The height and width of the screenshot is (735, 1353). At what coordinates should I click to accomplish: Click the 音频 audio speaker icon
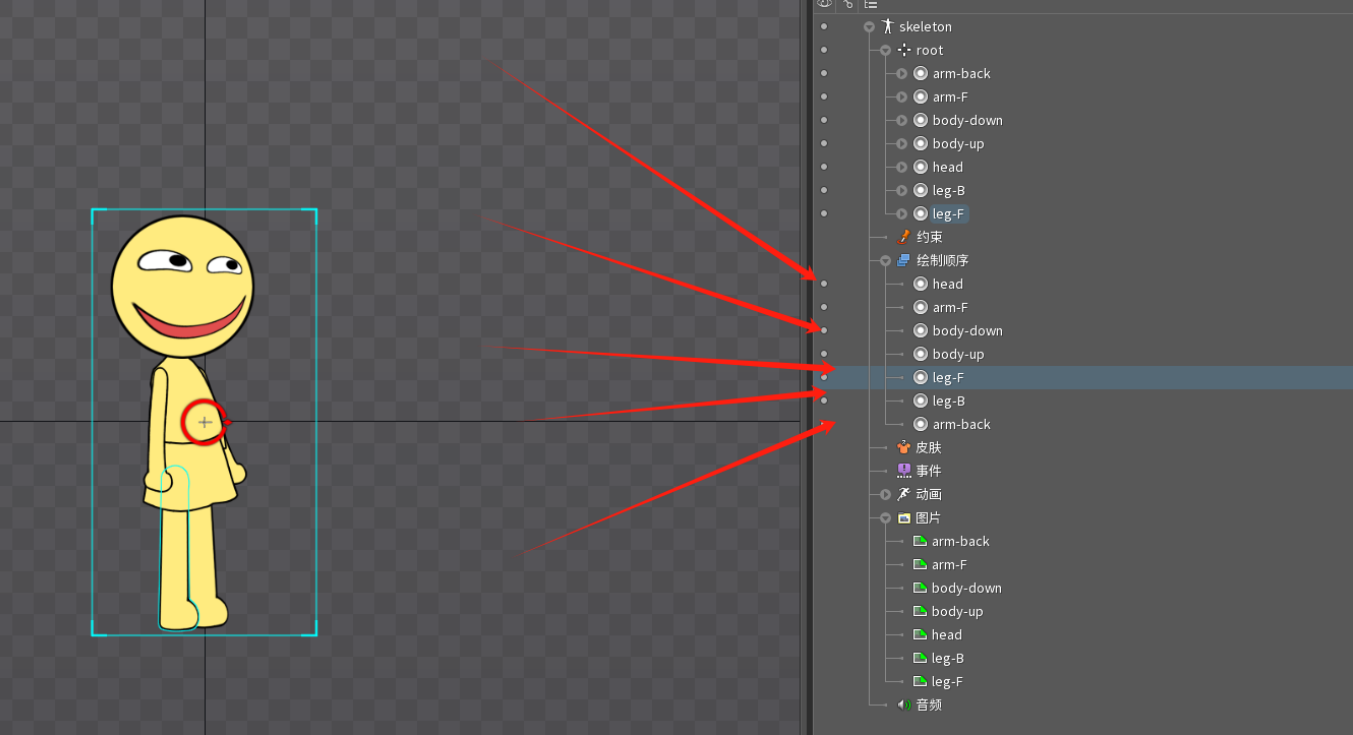(x=904, y=705)
